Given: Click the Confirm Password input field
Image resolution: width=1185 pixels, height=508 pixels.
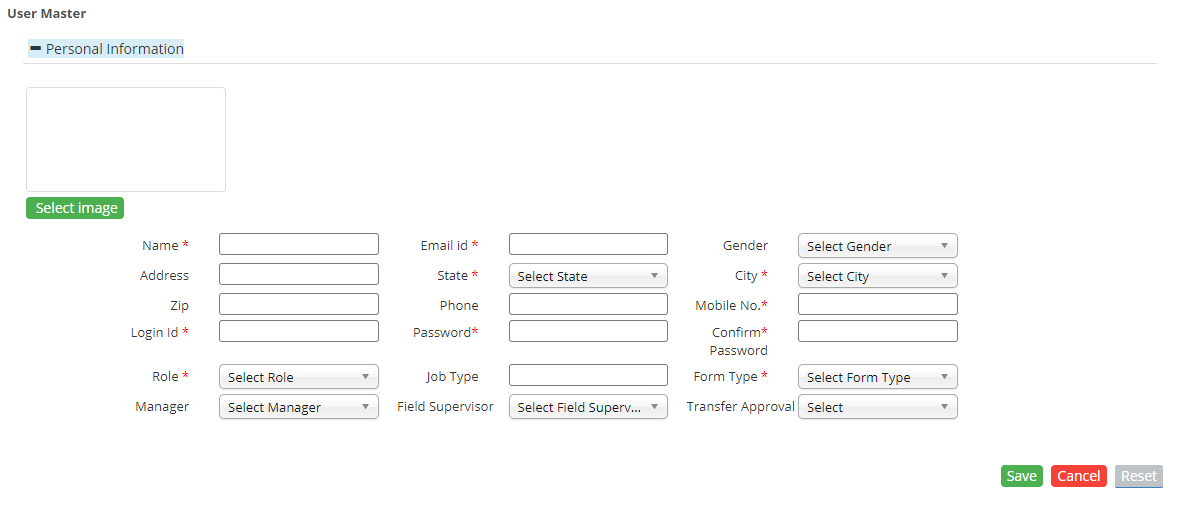Looking at the screenshot, I should (877, 331).
